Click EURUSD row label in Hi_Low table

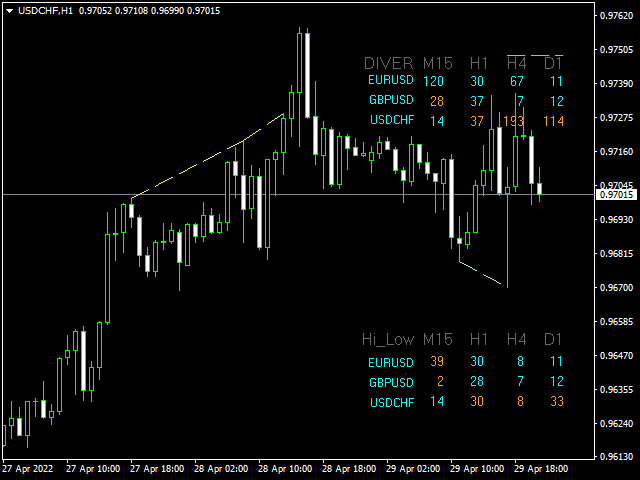(391, 363)
